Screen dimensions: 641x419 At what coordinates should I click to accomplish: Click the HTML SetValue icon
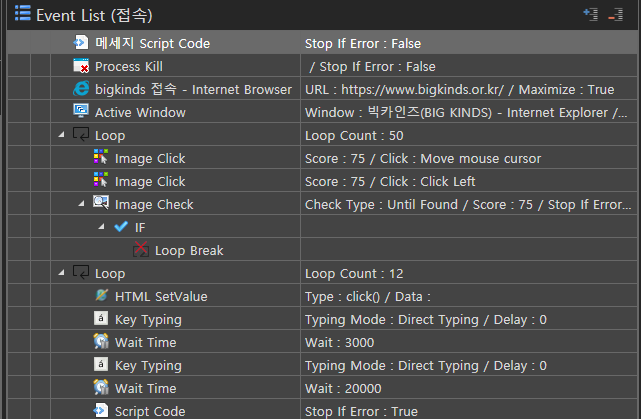point(101,295)
